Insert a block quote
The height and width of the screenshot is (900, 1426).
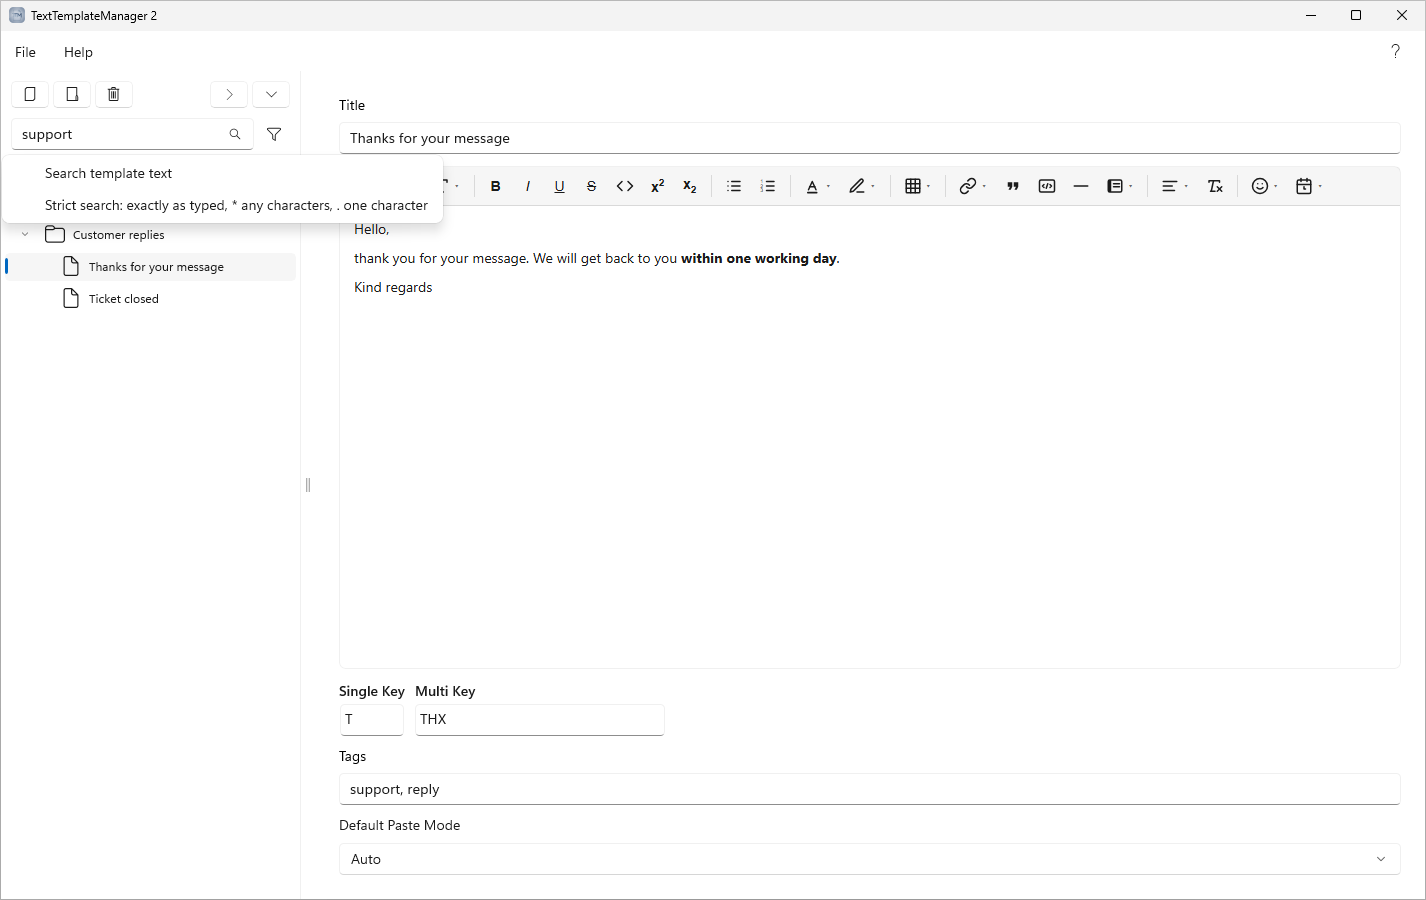click(1013, 186)
